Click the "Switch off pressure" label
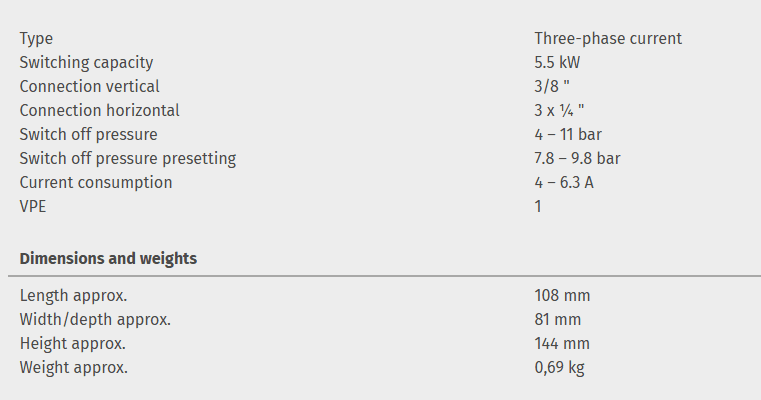This screenshot has height=400, width=761. tap(89, 135)
